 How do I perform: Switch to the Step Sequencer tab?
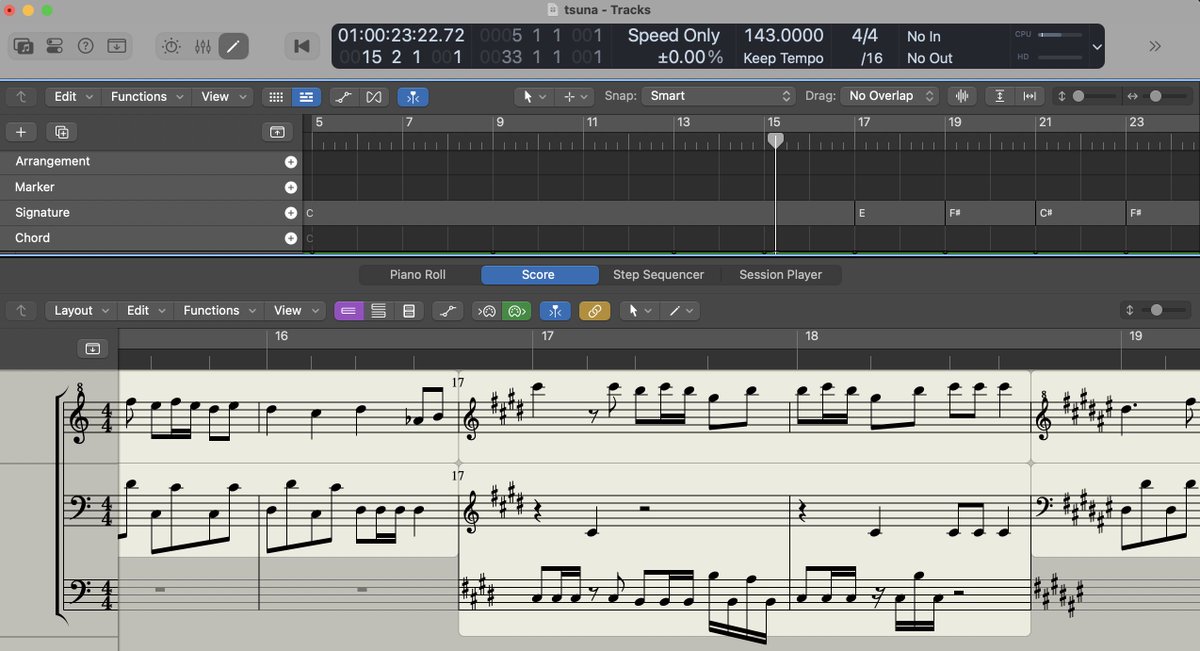(x=658, y=275)
